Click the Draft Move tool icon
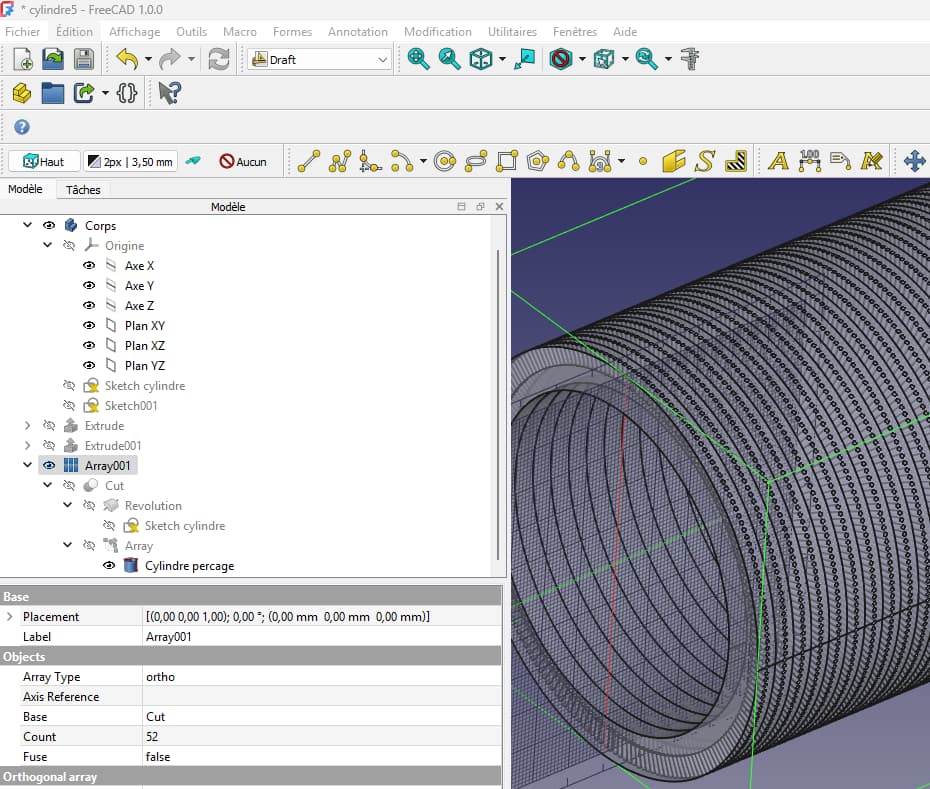The width and height of the screenshot is (930, 789). coord(914,160)
